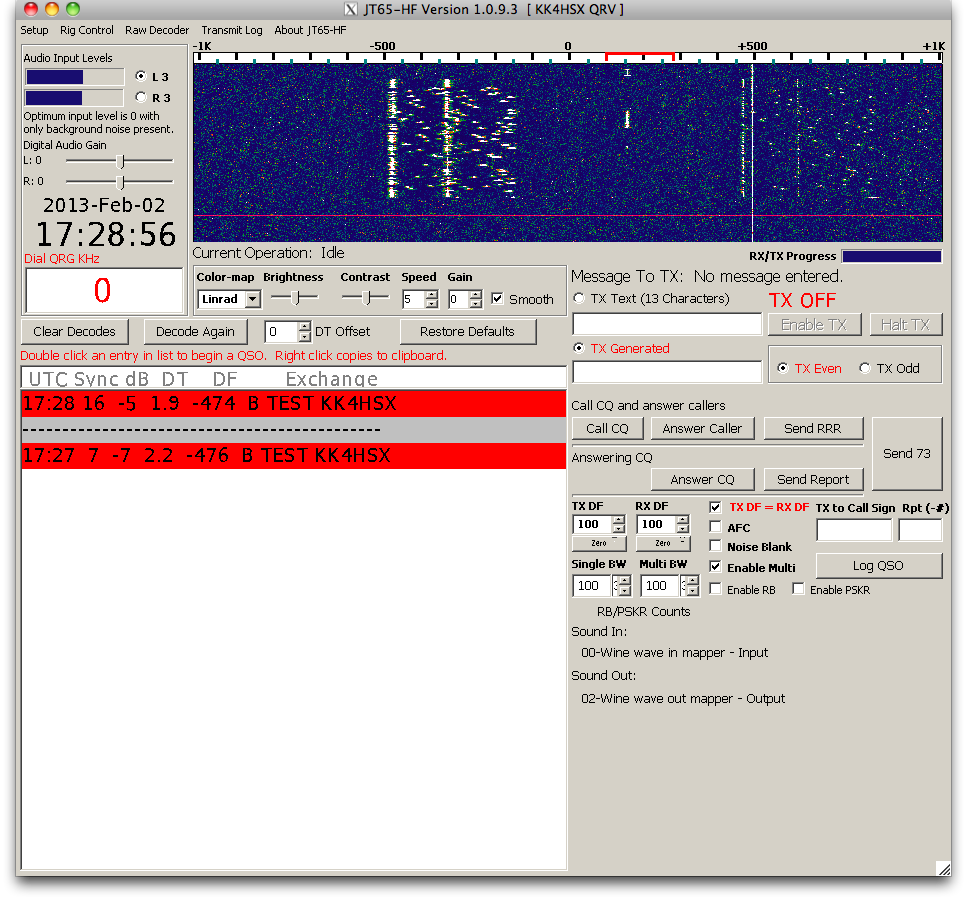Select the 17:27 B TEST KK4HSX decode row
Screen dimensions: 967x900
(294, 455)
